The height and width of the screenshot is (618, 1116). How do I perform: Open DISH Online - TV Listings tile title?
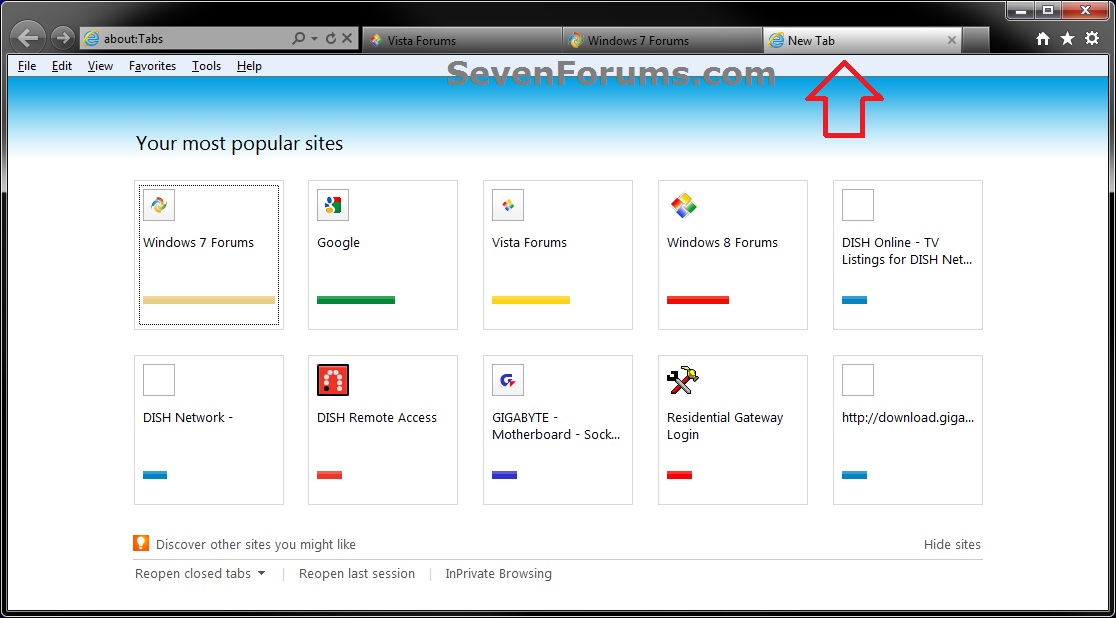[x=907, y=251]
